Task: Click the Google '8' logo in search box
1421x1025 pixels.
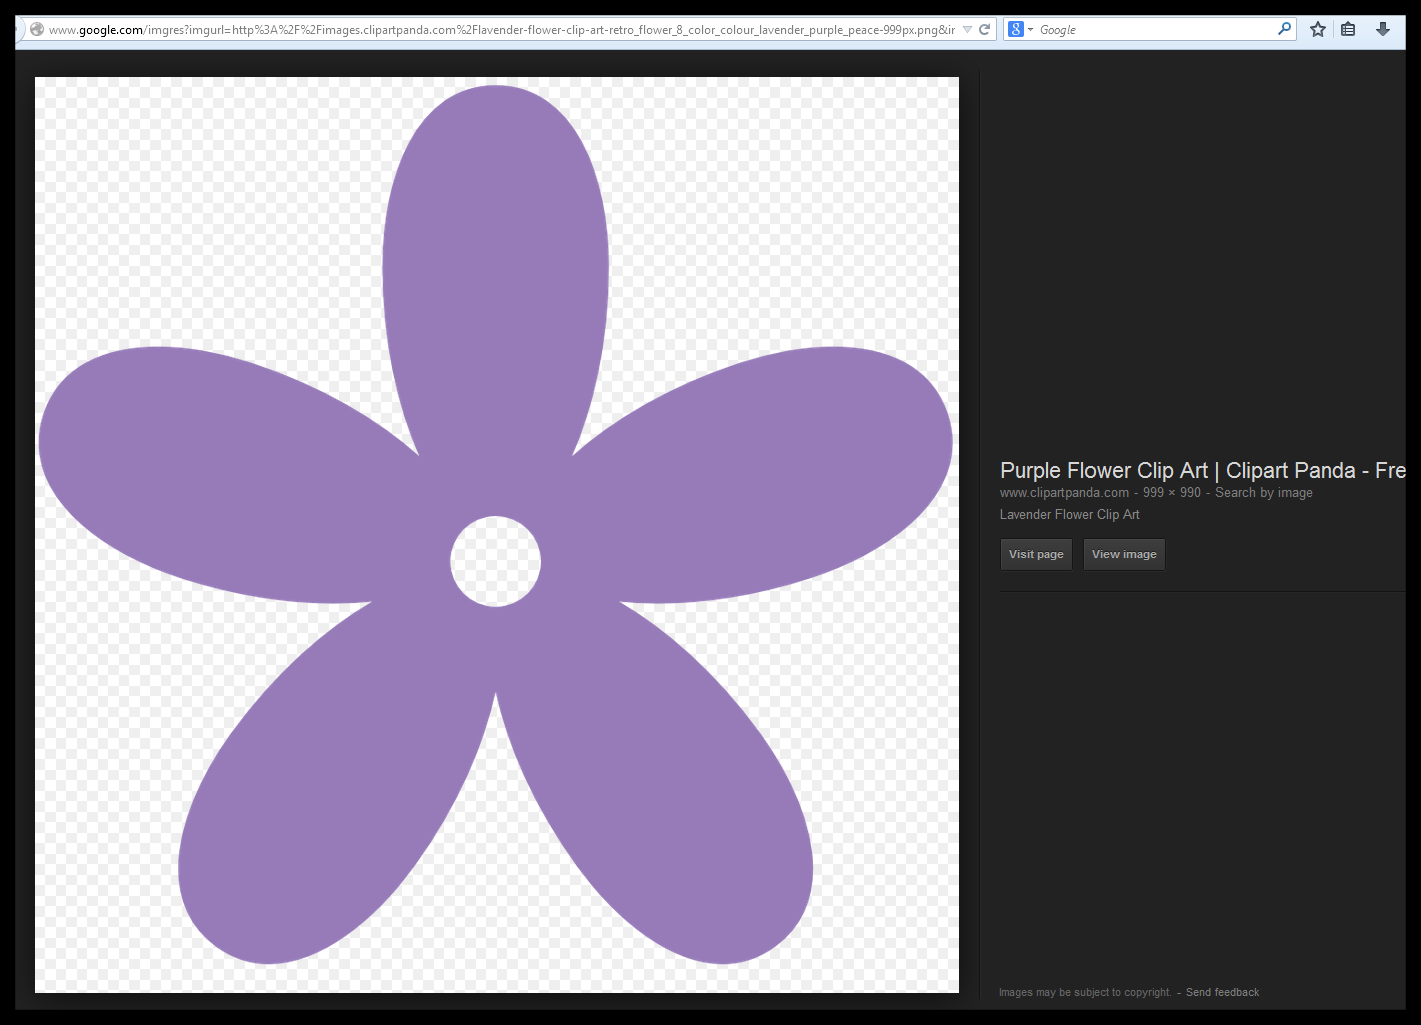Action: coord(1015,29)
